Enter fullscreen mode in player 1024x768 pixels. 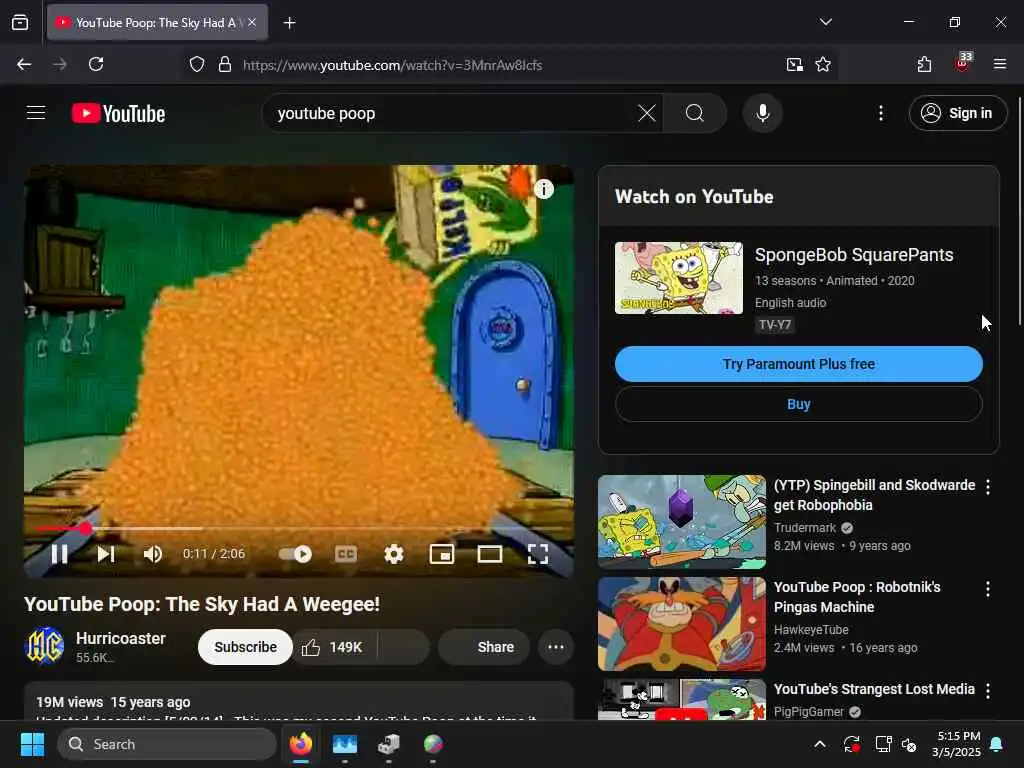point(537,554)
